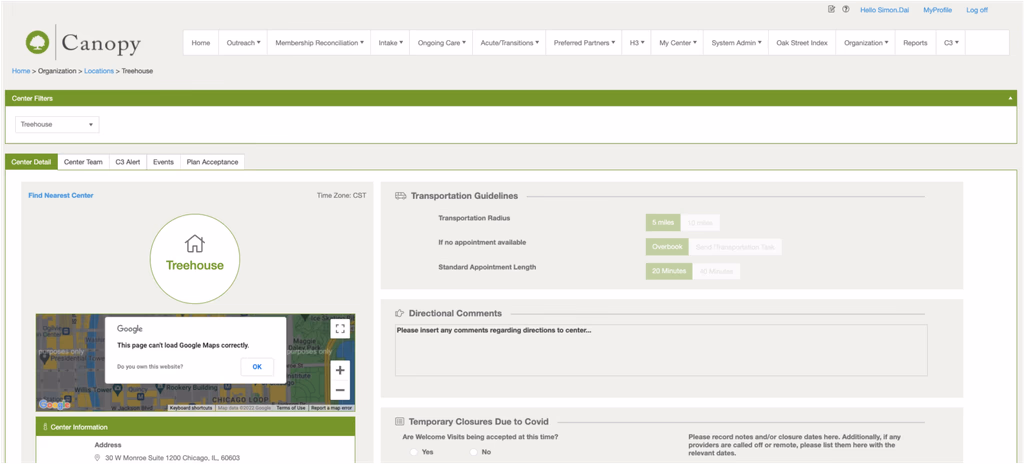
Task: Toggle fullscreen view on the map
Action: (340, 329)
